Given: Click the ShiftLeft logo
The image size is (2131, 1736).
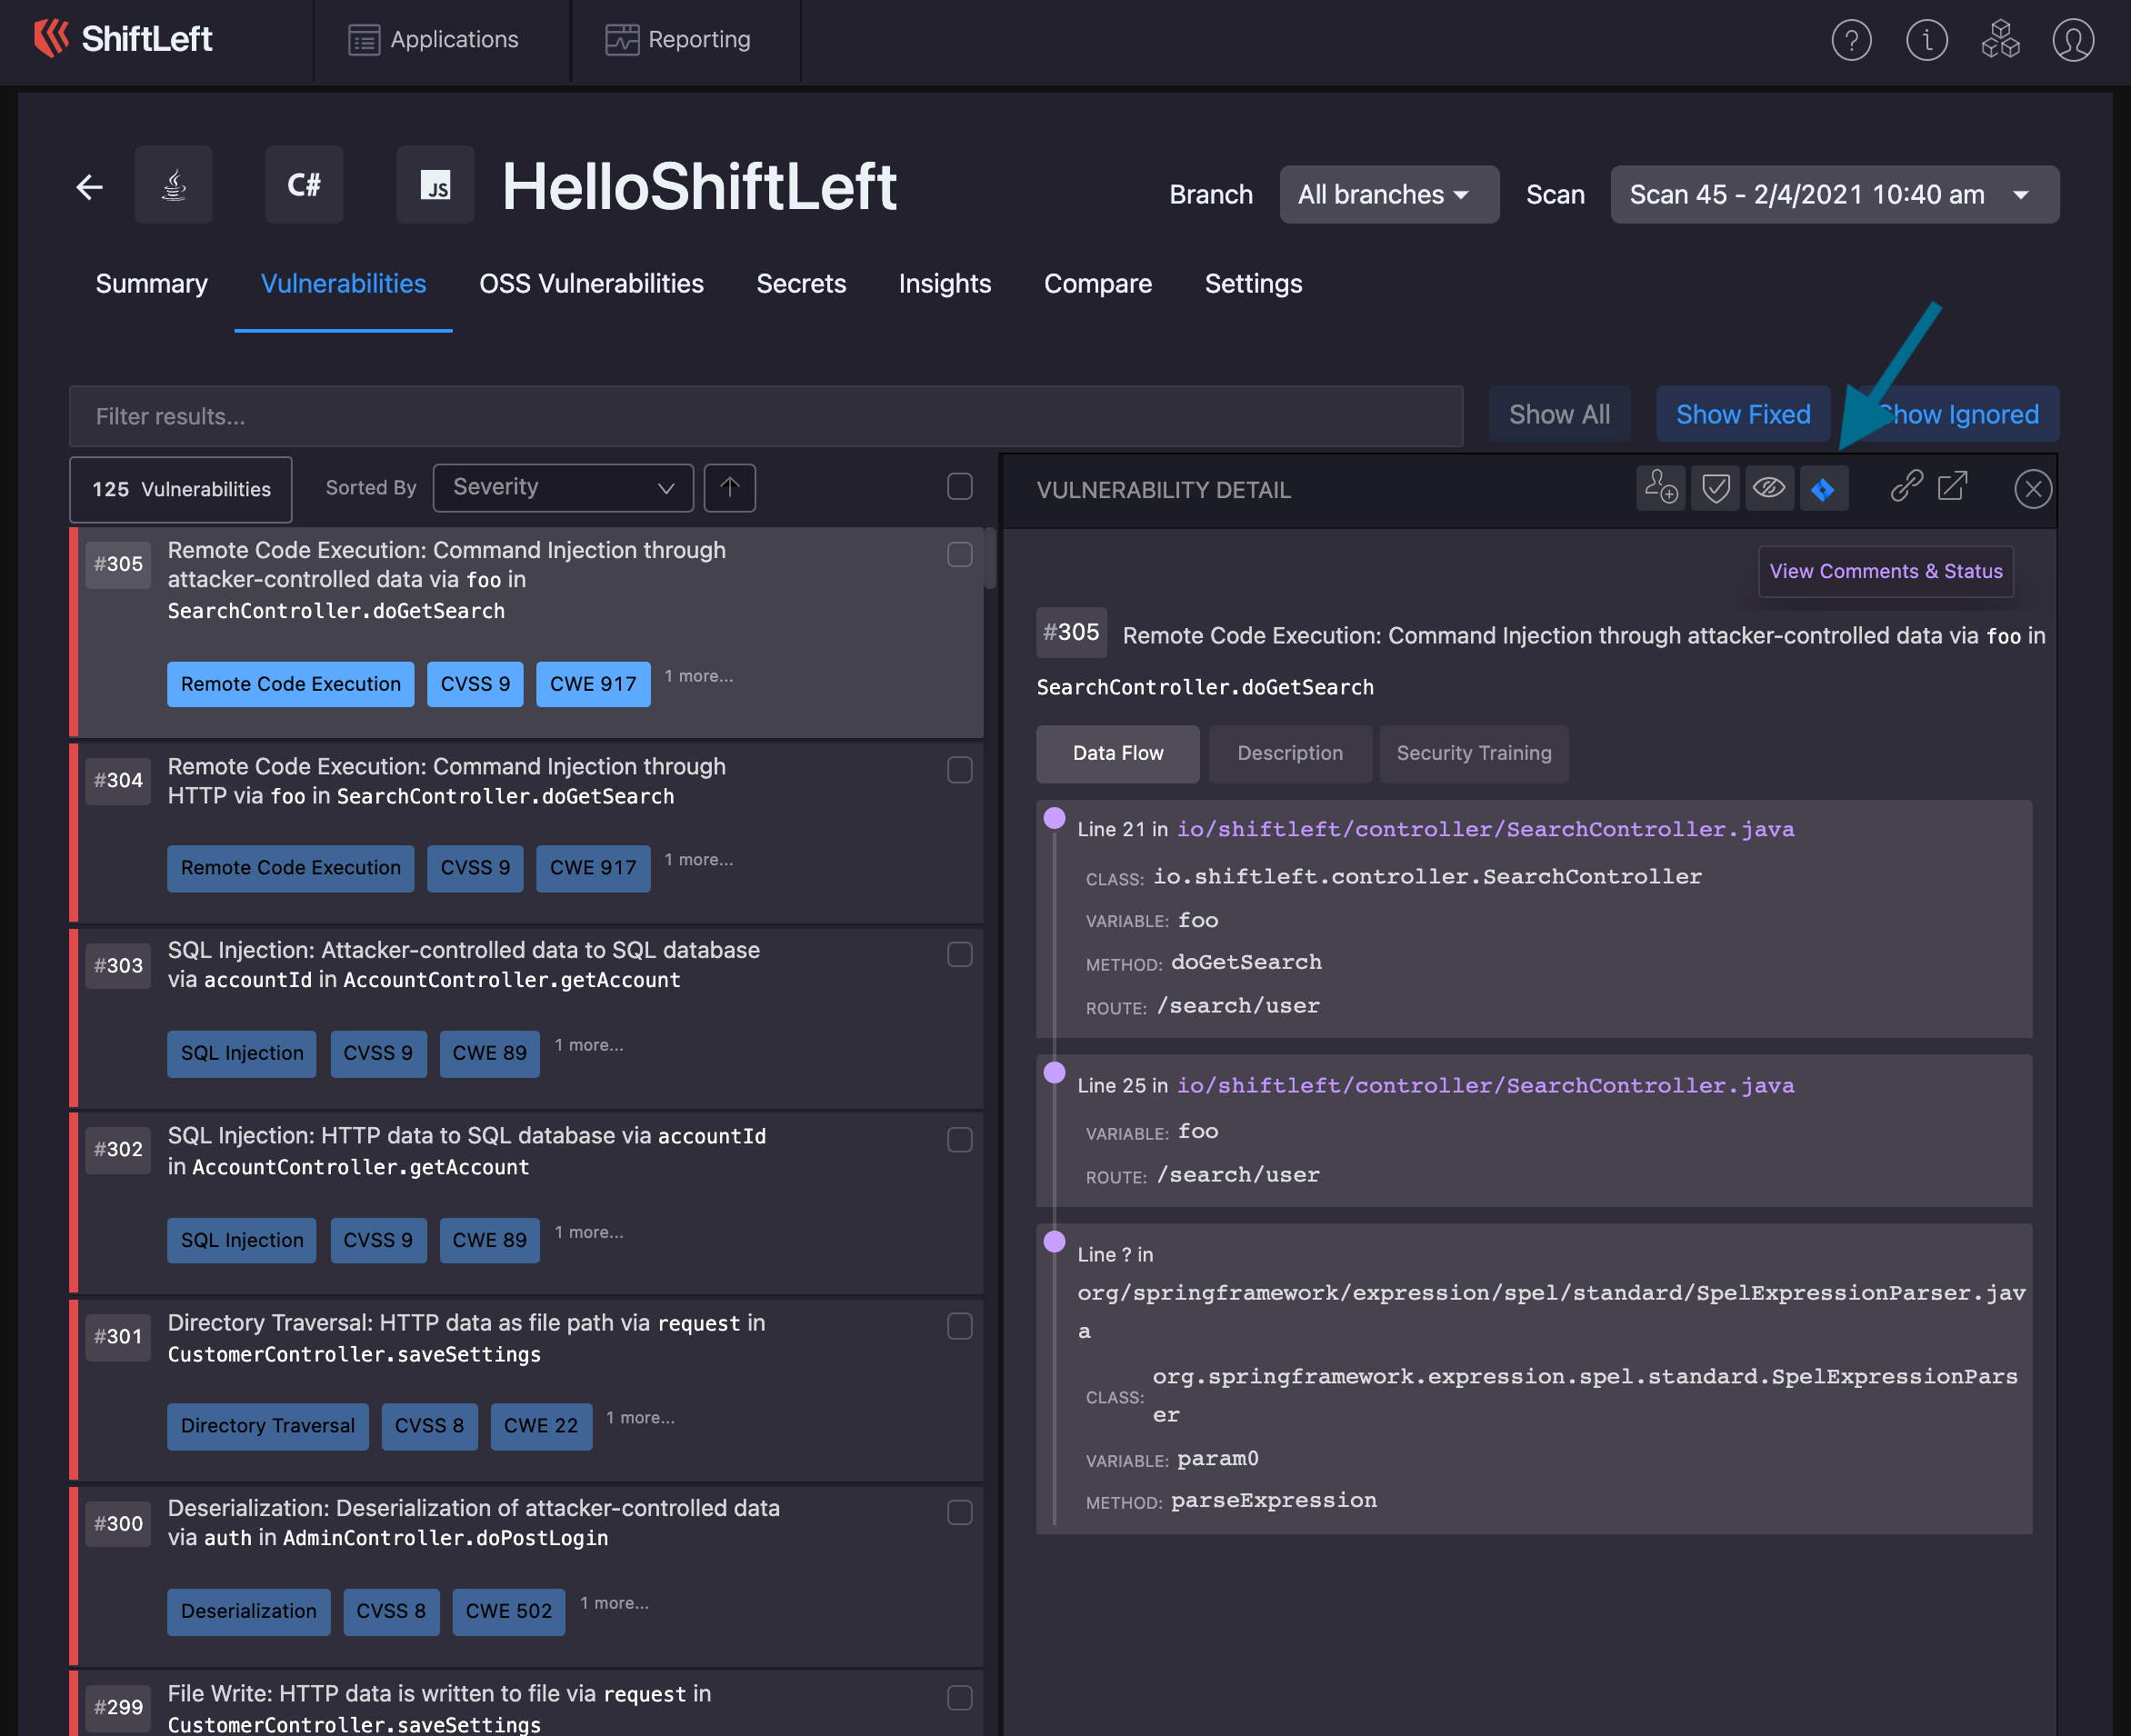Looking at the screenshot, I should (x=123, y=39).
